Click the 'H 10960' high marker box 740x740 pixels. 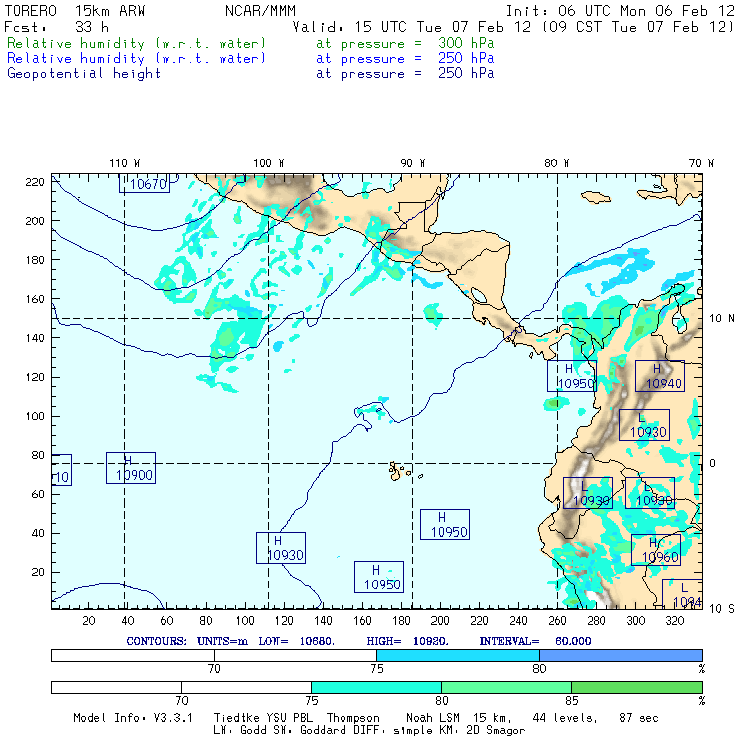point(656,550)
